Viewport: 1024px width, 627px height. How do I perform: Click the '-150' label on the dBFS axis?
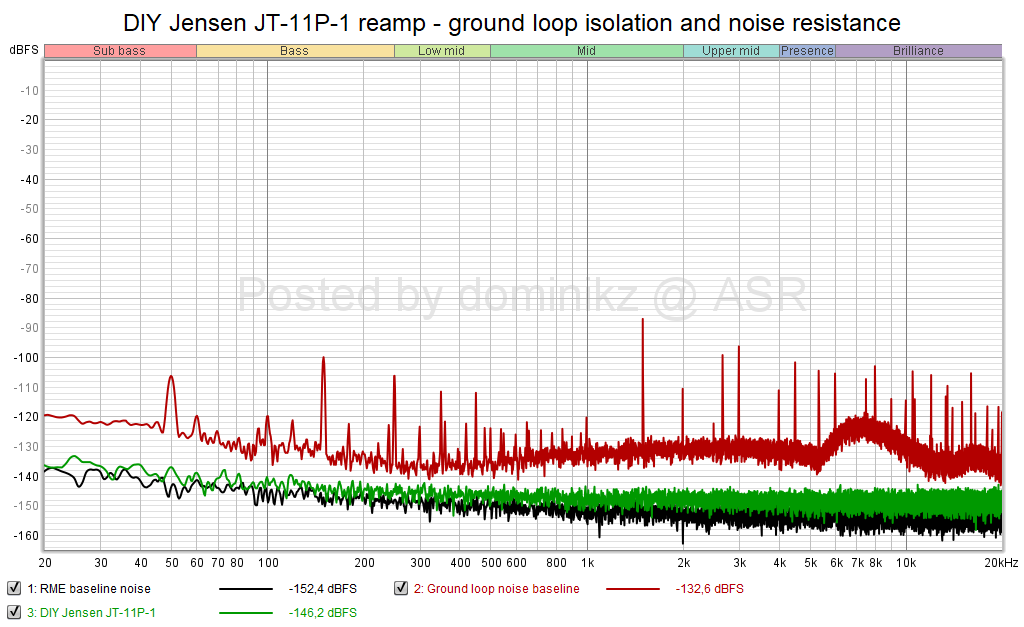point(27,506)
